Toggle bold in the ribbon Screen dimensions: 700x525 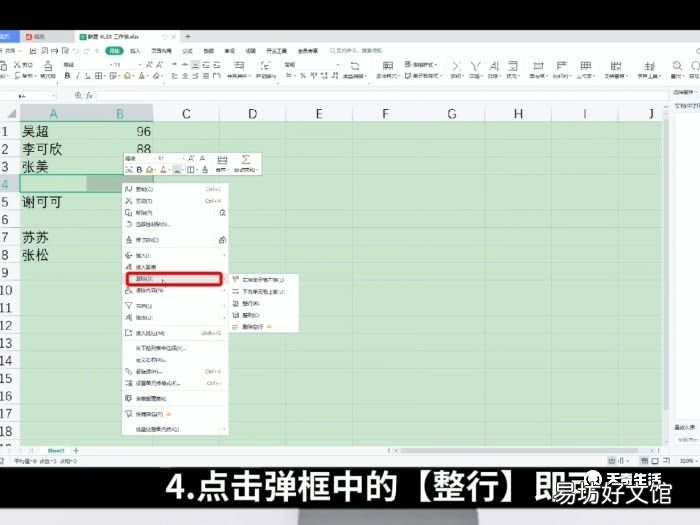point(67,76)
